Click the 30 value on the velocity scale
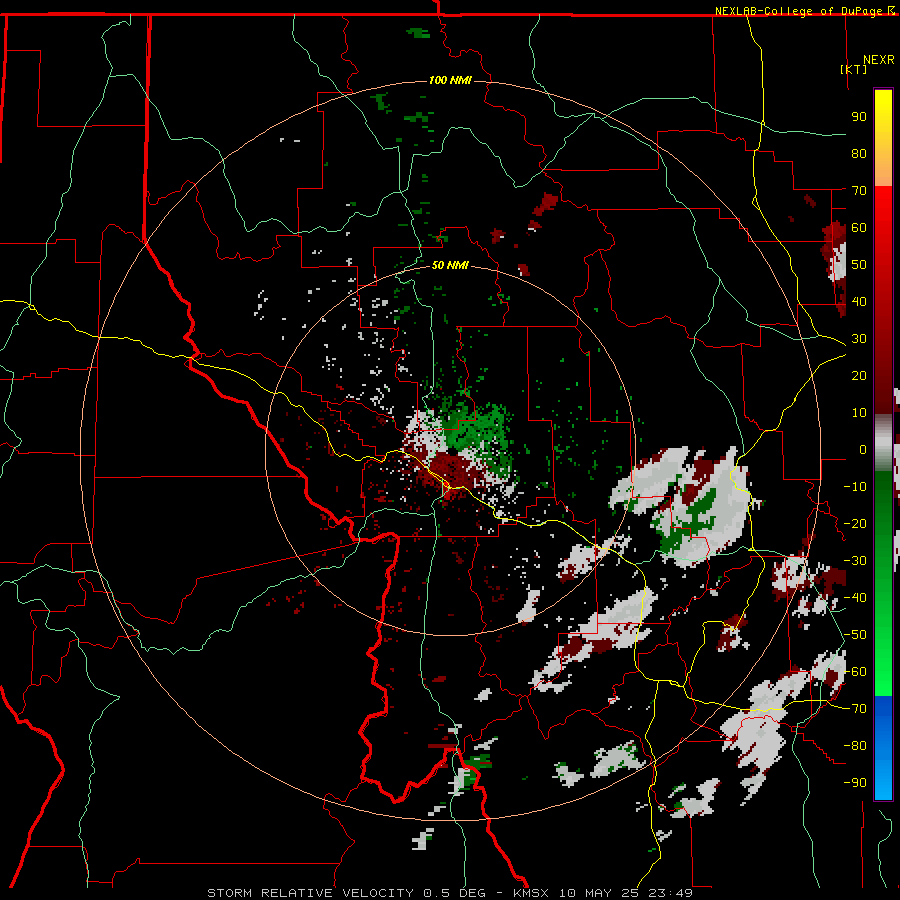This screenshot has width=900, height=900. tap(859, 339)
